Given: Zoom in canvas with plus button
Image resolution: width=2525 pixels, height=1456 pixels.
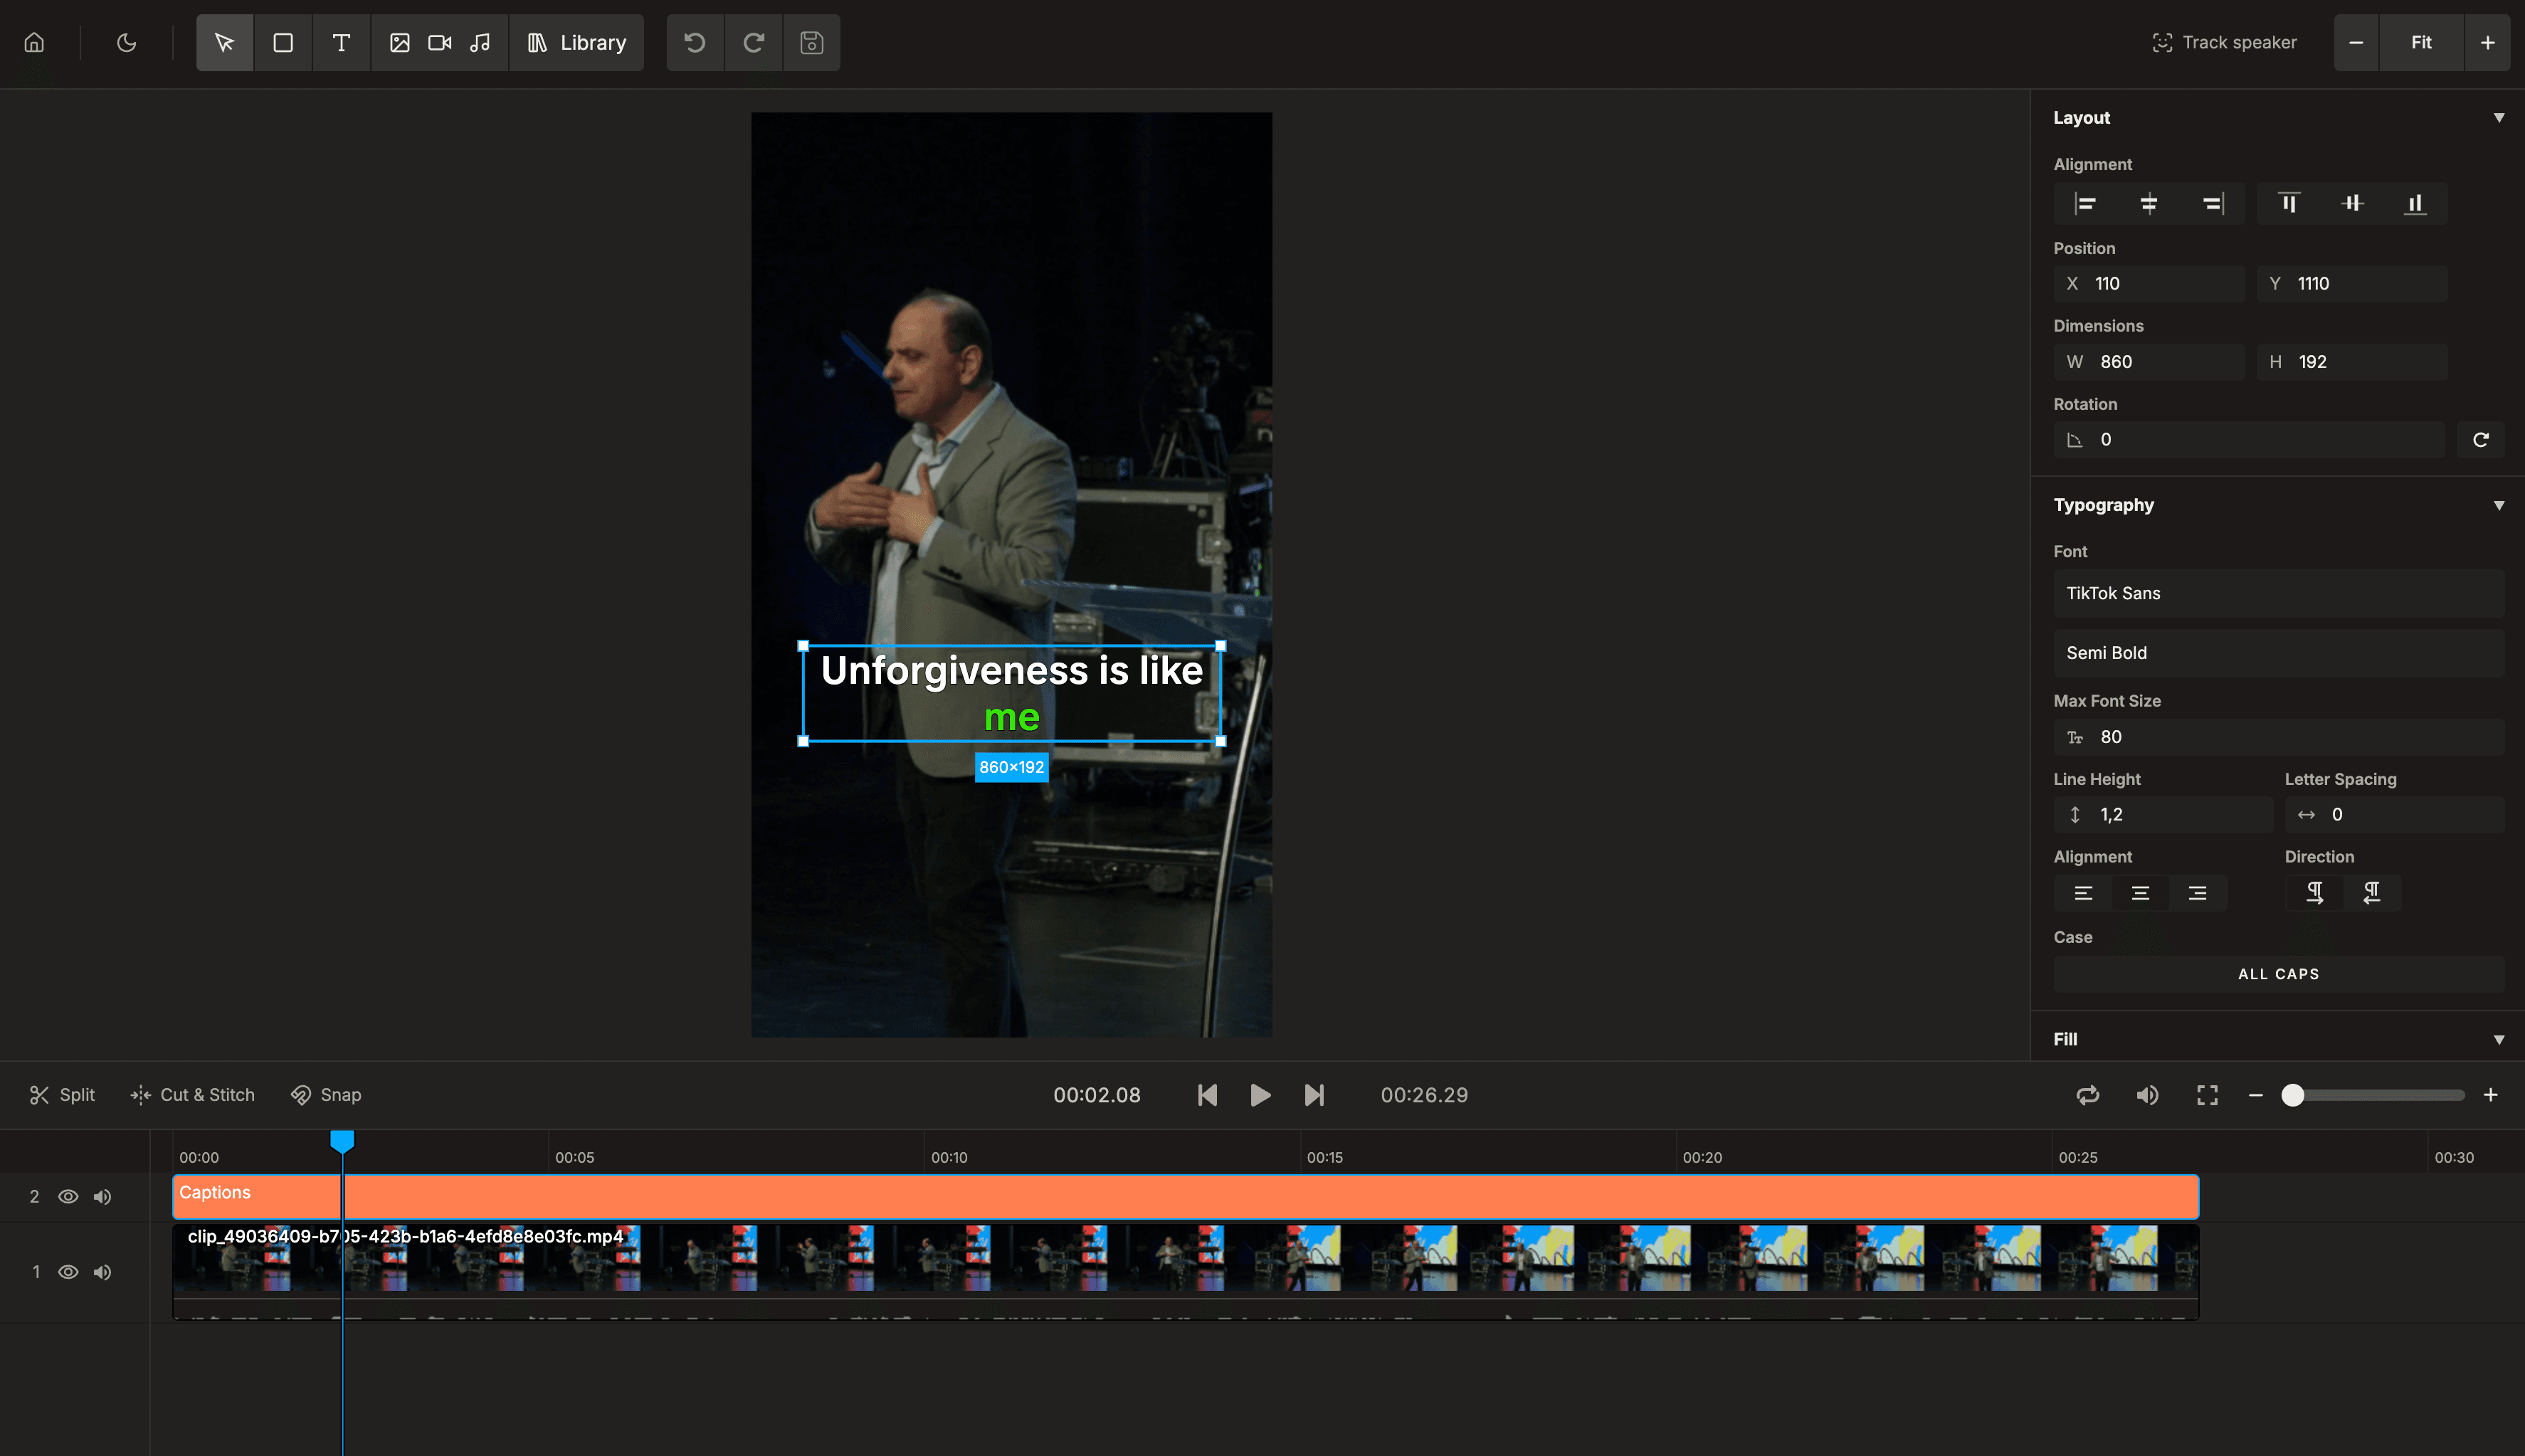Looking at the screenshot, I should pos(2487,42).
